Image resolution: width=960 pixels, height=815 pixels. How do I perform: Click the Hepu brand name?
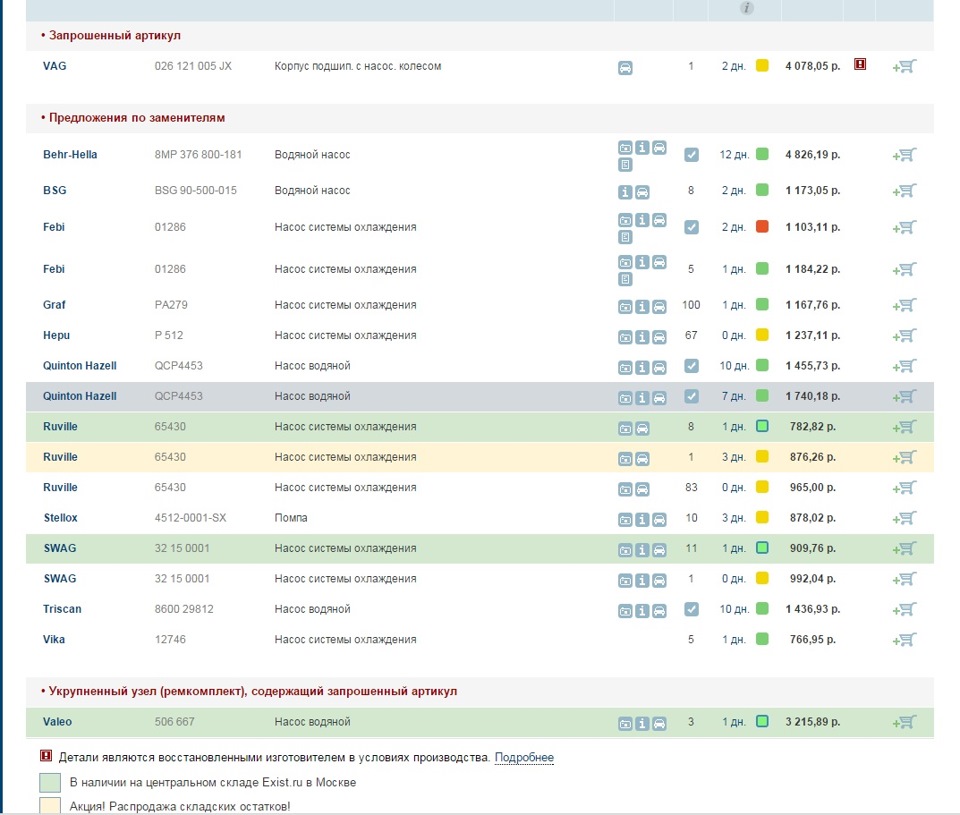tap(57, 335)
